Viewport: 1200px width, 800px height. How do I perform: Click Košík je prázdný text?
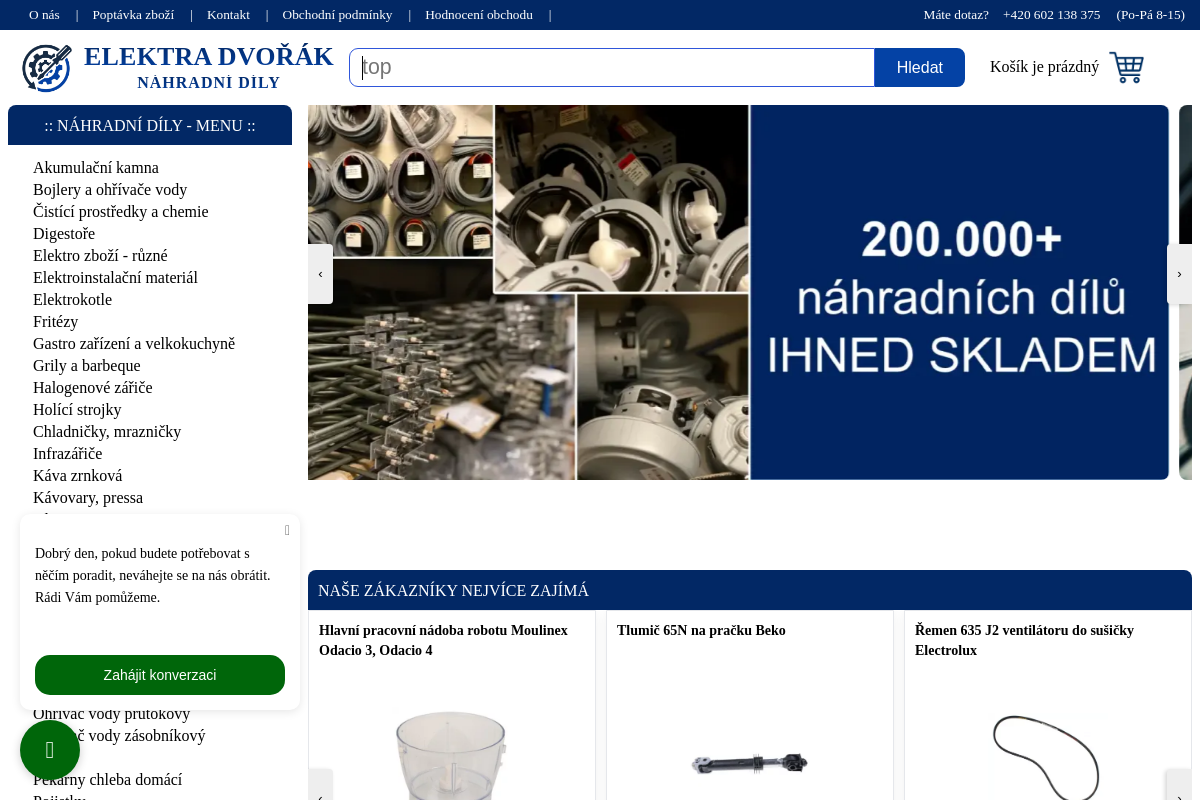click(x=1044, y=67)
